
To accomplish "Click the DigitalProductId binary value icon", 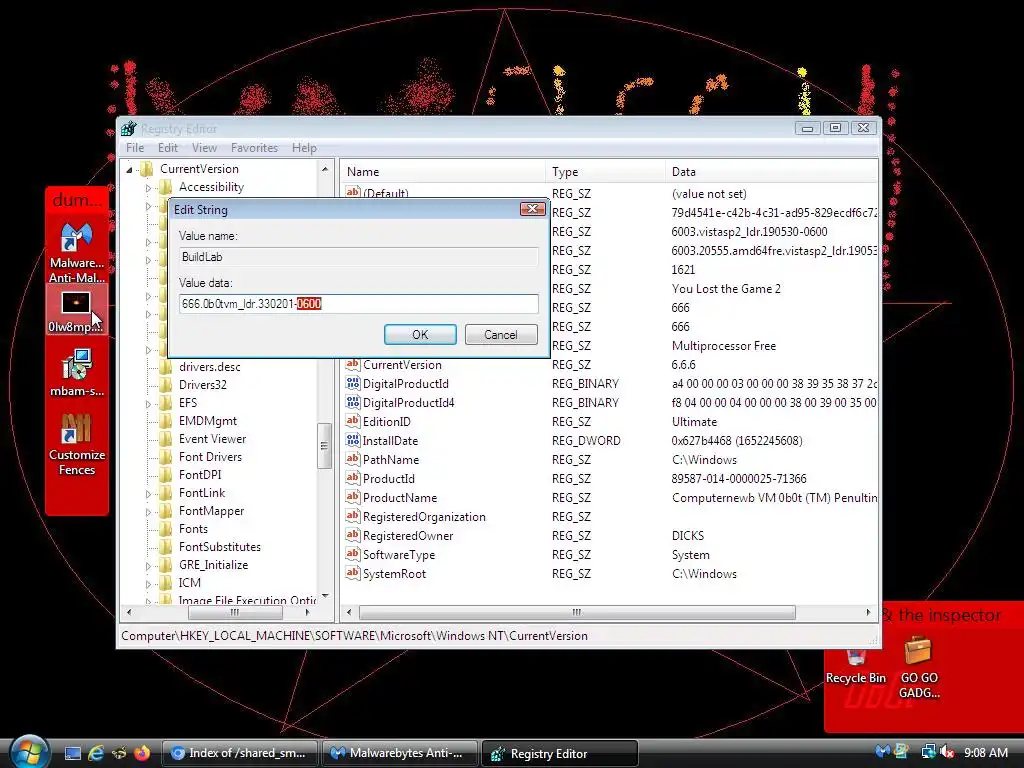I will click(353, 383).
